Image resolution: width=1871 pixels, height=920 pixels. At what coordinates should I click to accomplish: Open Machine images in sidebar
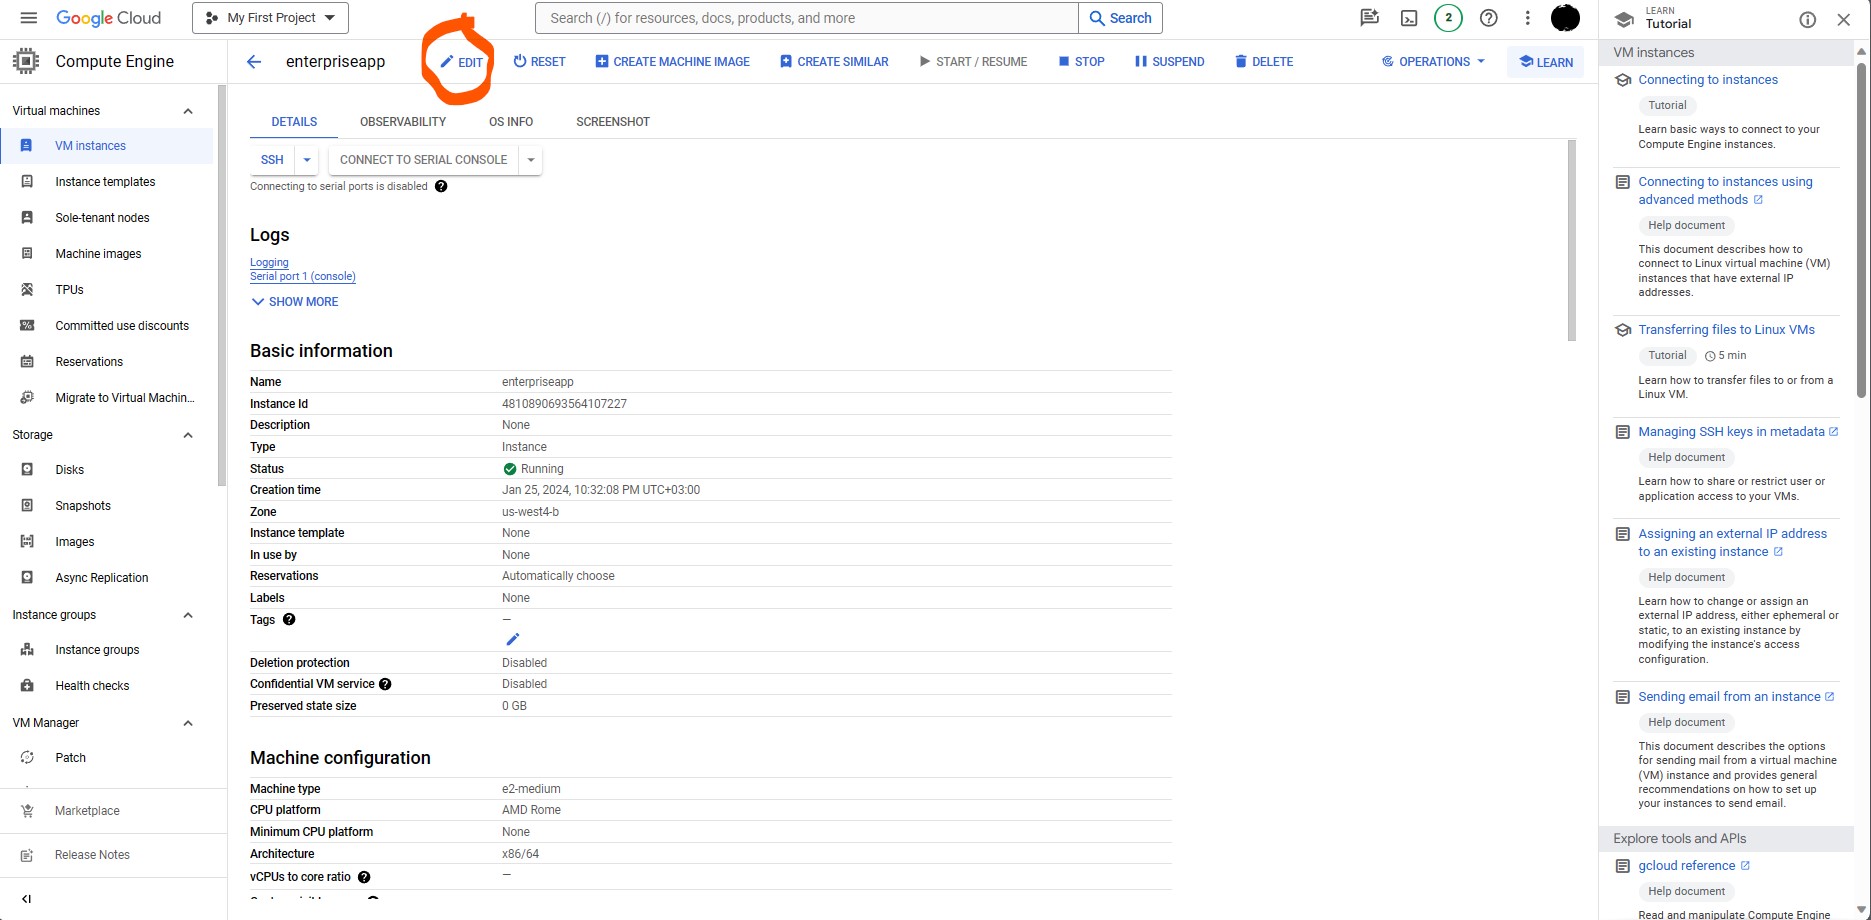[x=107, y=254]
